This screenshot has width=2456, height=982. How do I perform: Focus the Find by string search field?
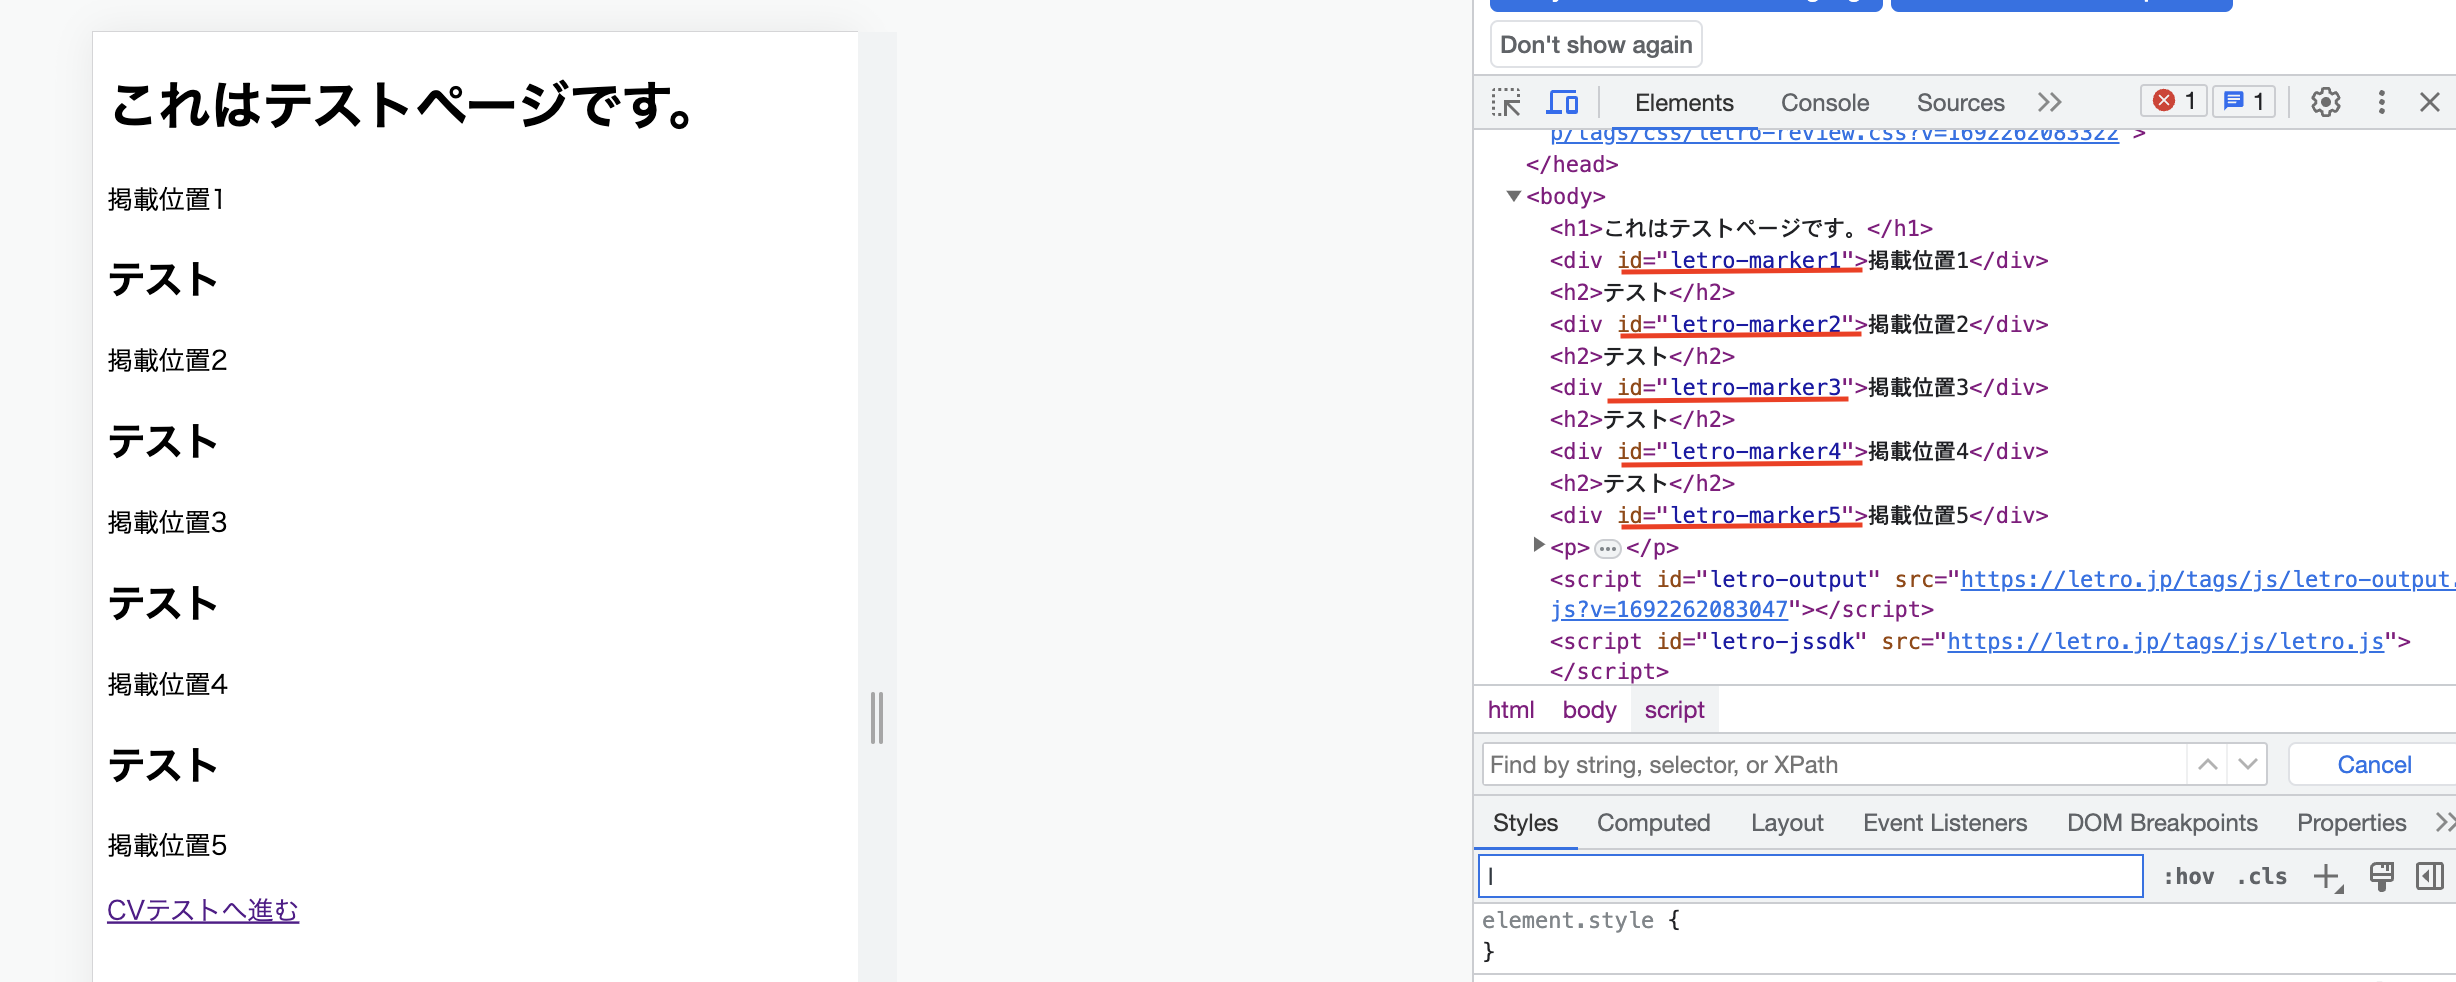point(1832,765)
